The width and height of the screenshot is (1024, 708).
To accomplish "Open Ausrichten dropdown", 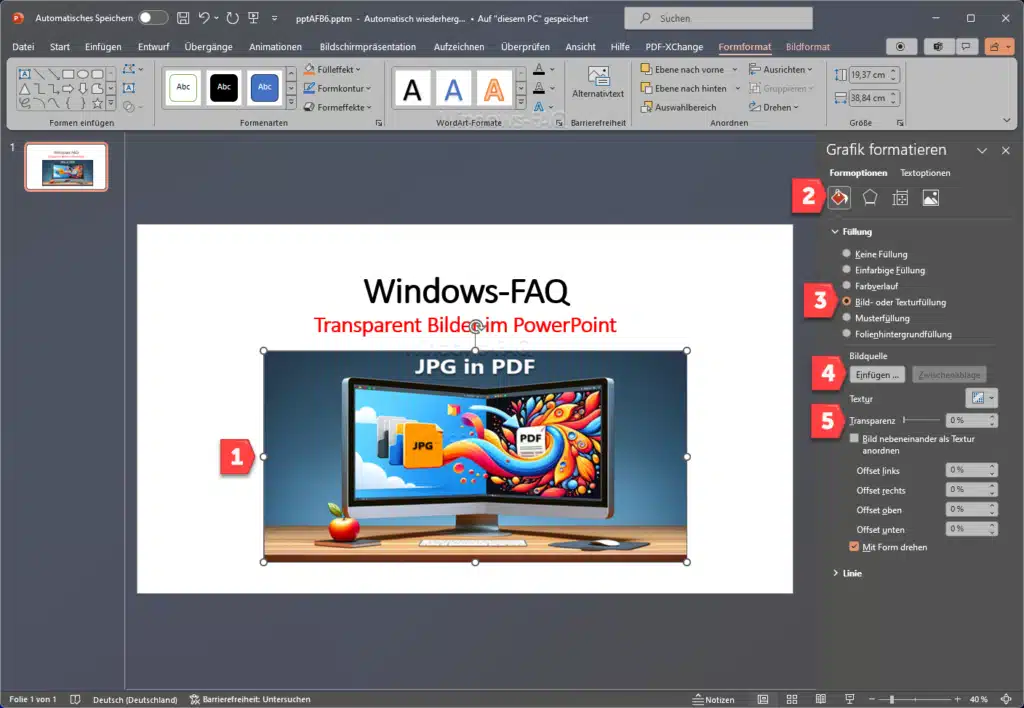I will (780, 69).
